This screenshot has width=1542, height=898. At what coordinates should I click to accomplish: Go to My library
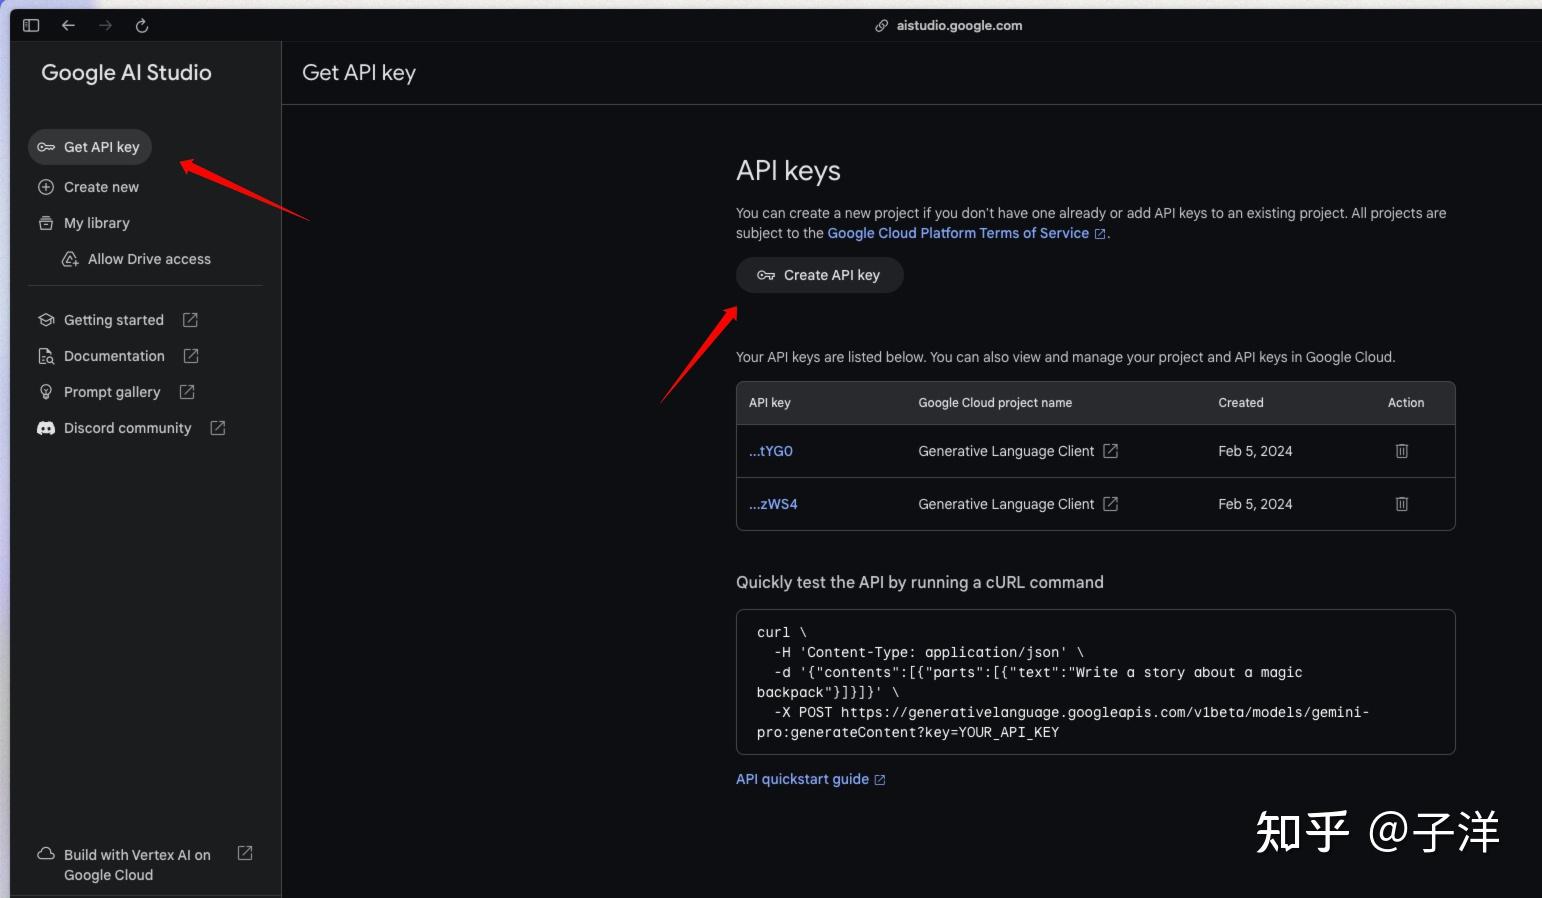tap(96, 223)
